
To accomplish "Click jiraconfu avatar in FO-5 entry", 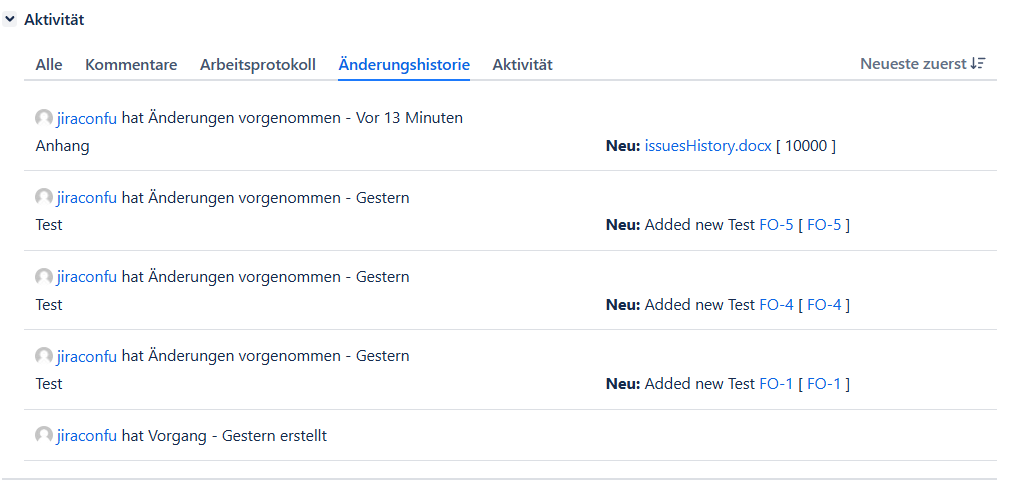I will click(44, 198).
